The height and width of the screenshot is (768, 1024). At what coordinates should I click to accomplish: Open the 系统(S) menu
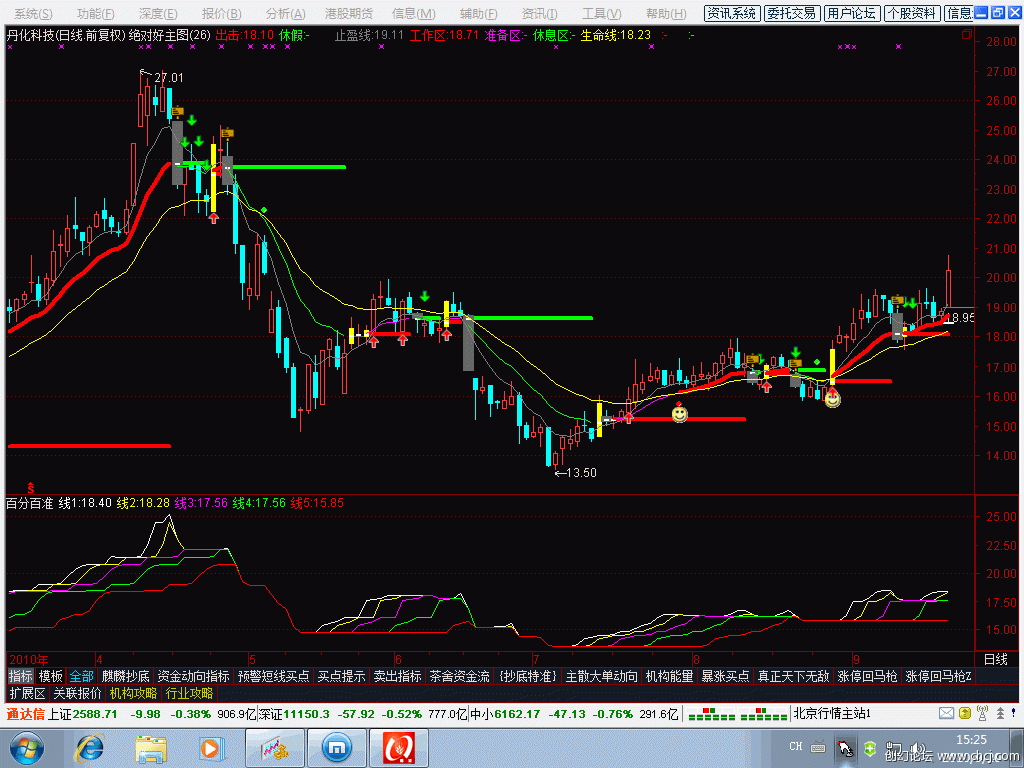pos(33,13)
